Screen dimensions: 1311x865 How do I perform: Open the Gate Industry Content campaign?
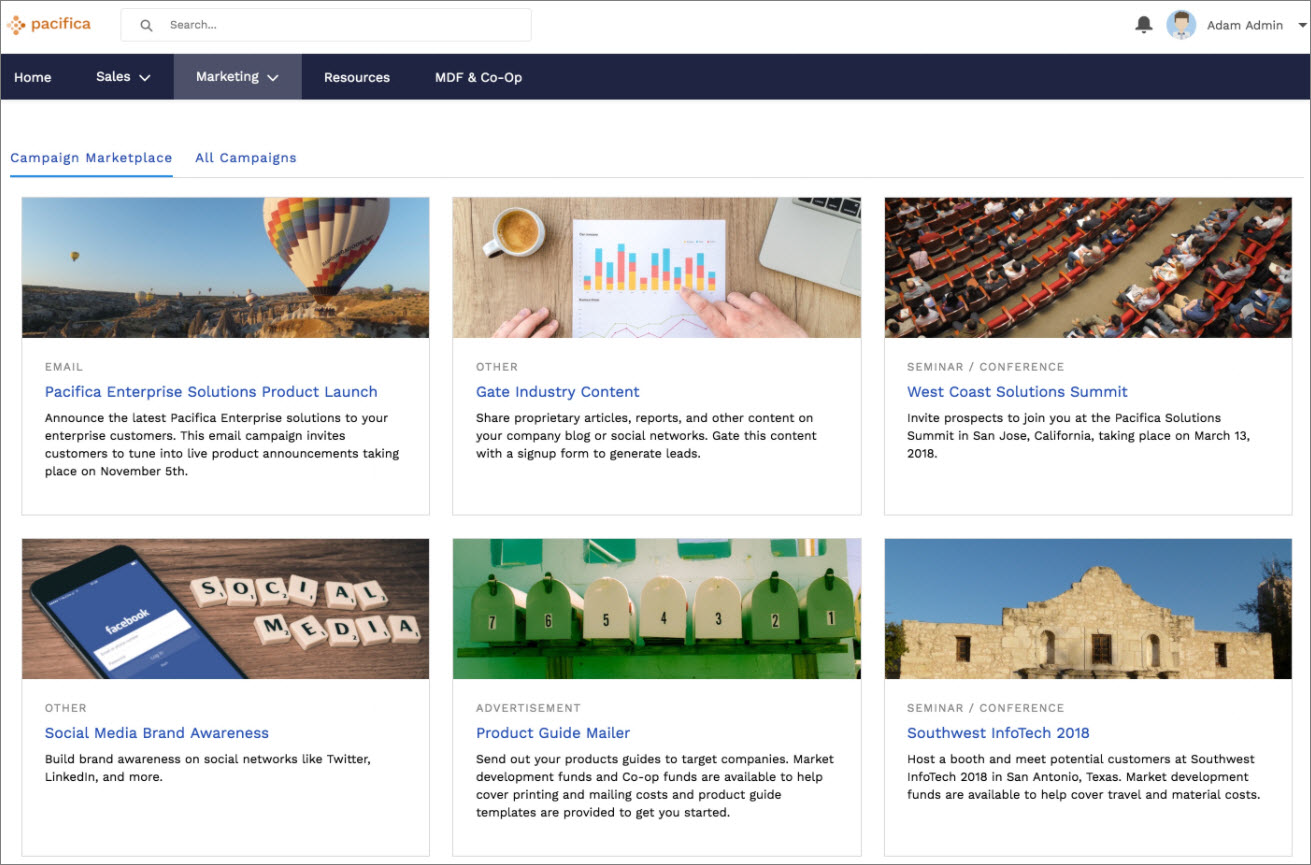(x=558, y=392)
